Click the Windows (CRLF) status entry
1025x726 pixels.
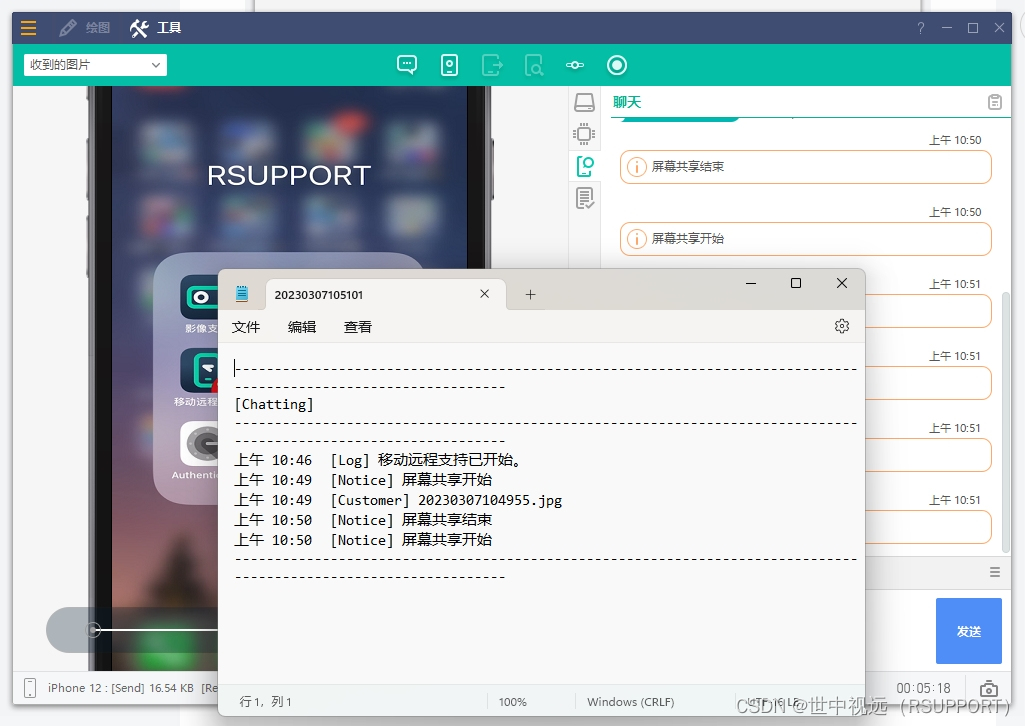coord(630,702)
